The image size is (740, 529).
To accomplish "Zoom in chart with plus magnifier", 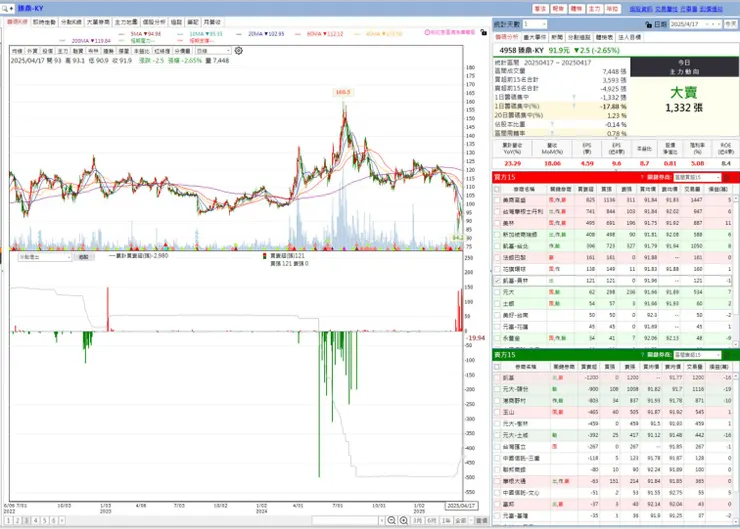I will tap(404, 521).
